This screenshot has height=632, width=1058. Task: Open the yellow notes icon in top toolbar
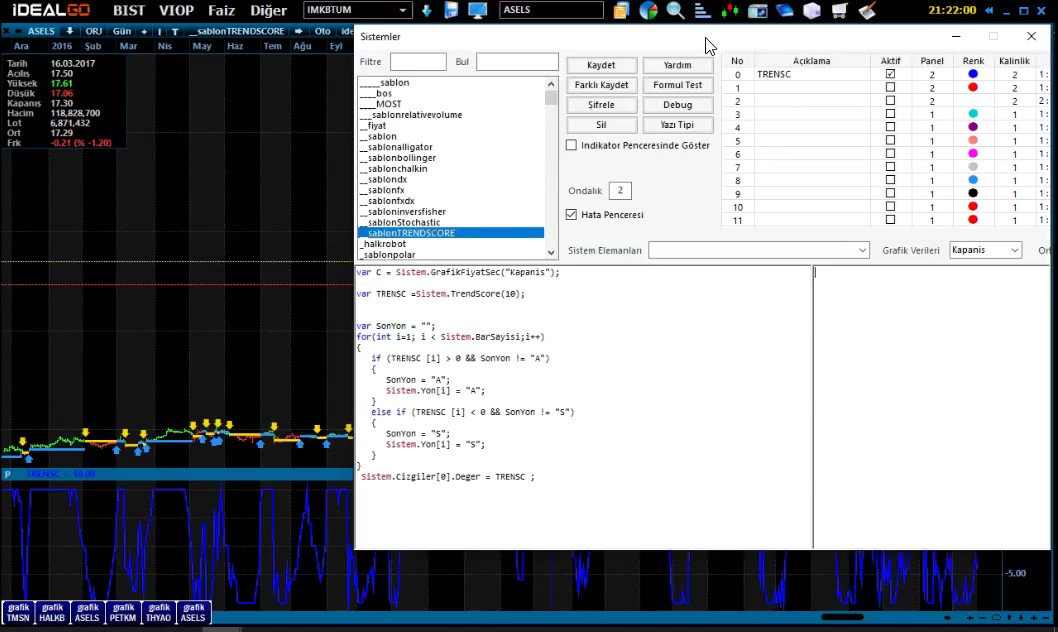click(x=621, y=10)
